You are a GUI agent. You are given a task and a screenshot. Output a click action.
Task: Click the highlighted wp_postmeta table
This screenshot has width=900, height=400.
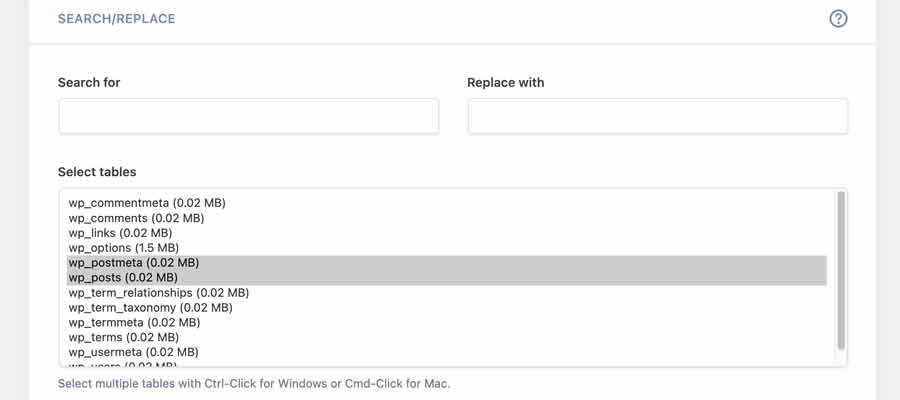click(134, 263)
